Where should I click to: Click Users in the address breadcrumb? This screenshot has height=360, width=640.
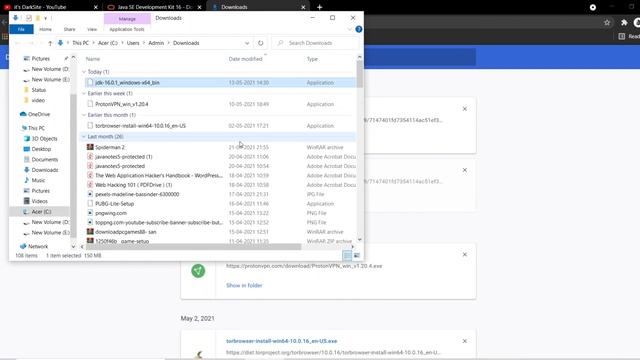pyautogui.click(x=133, y=43)
